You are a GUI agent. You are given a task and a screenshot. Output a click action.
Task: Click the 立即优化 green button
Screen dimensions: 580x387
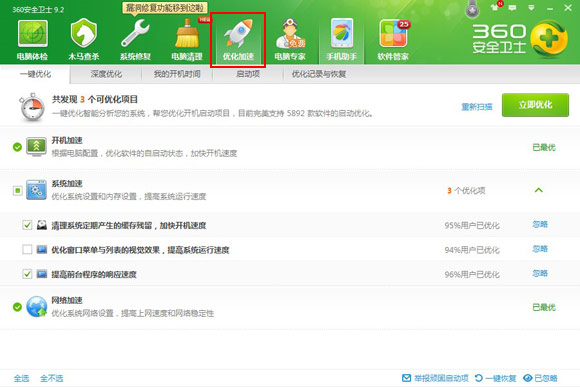[x=535, y=105]
